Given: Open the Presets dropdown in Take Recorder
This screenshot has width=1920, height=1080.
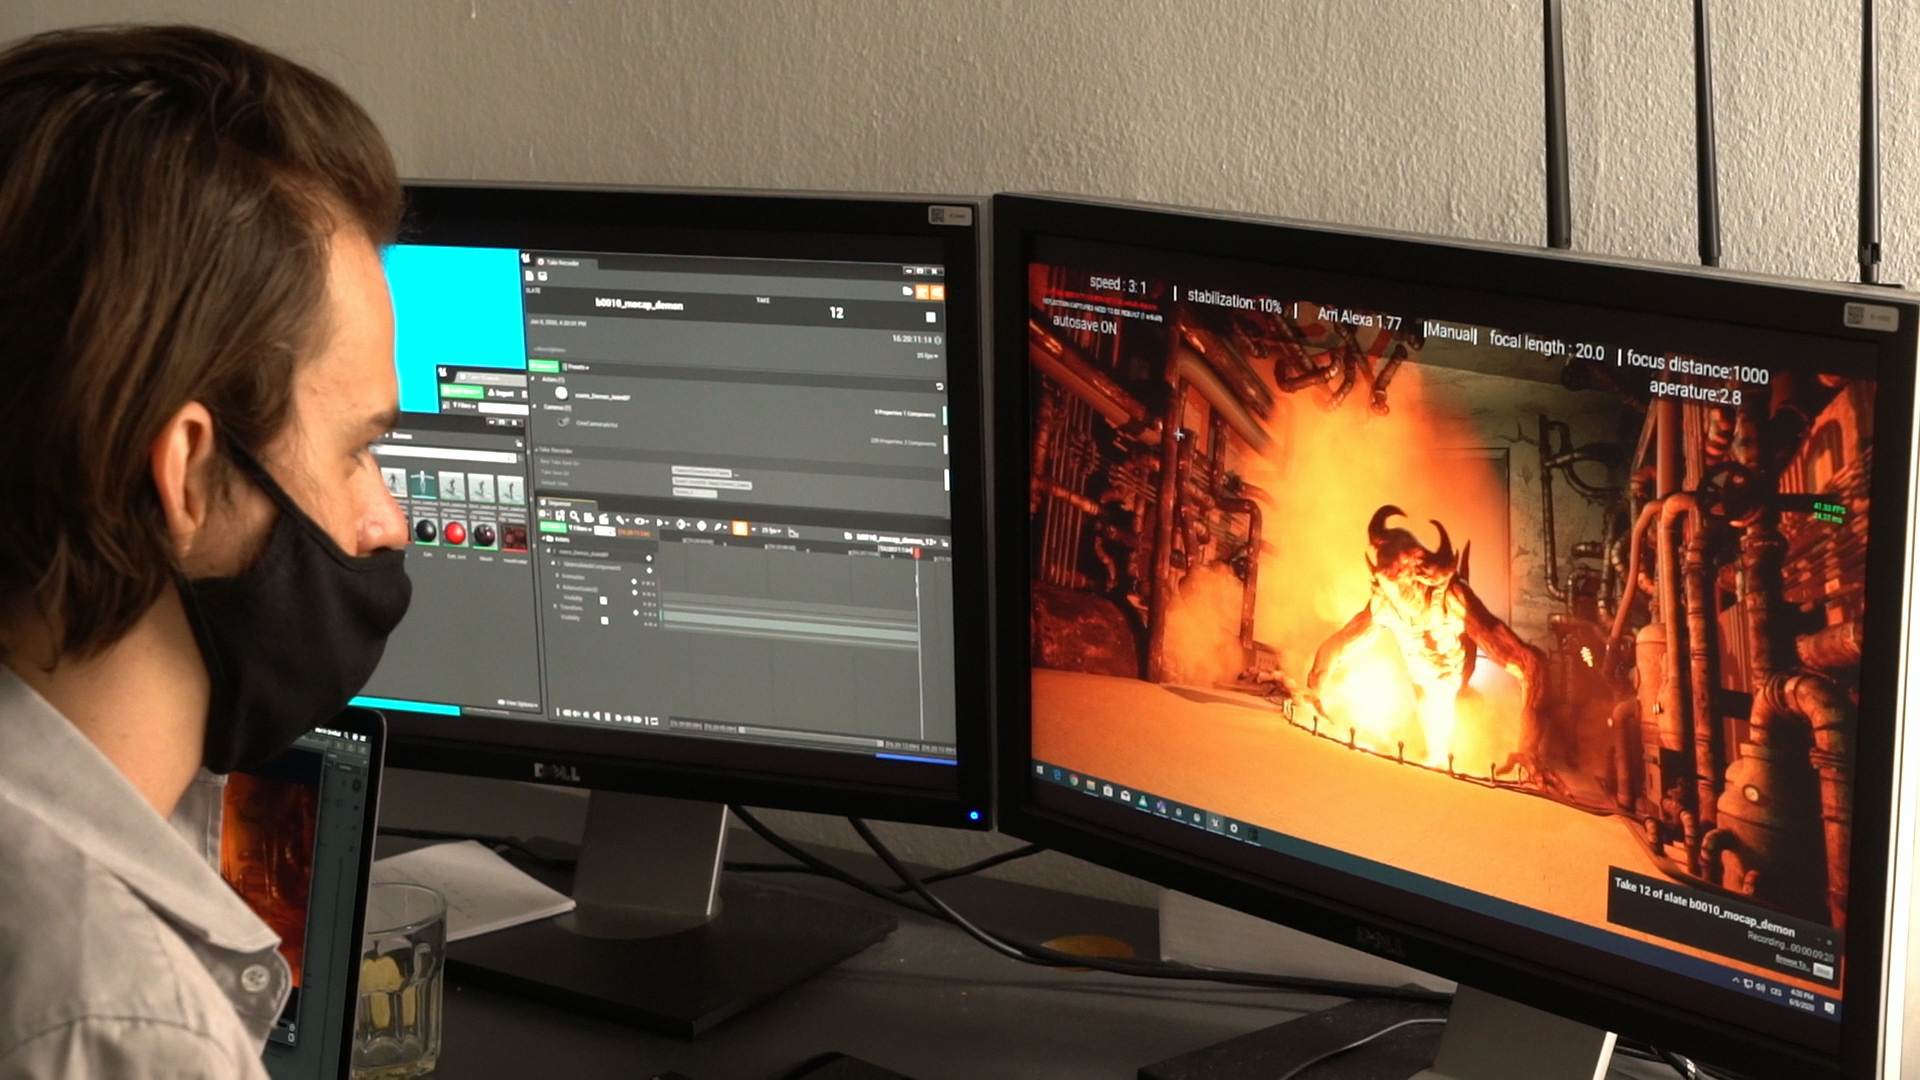Looking at the screenshot, I should 577,367.
